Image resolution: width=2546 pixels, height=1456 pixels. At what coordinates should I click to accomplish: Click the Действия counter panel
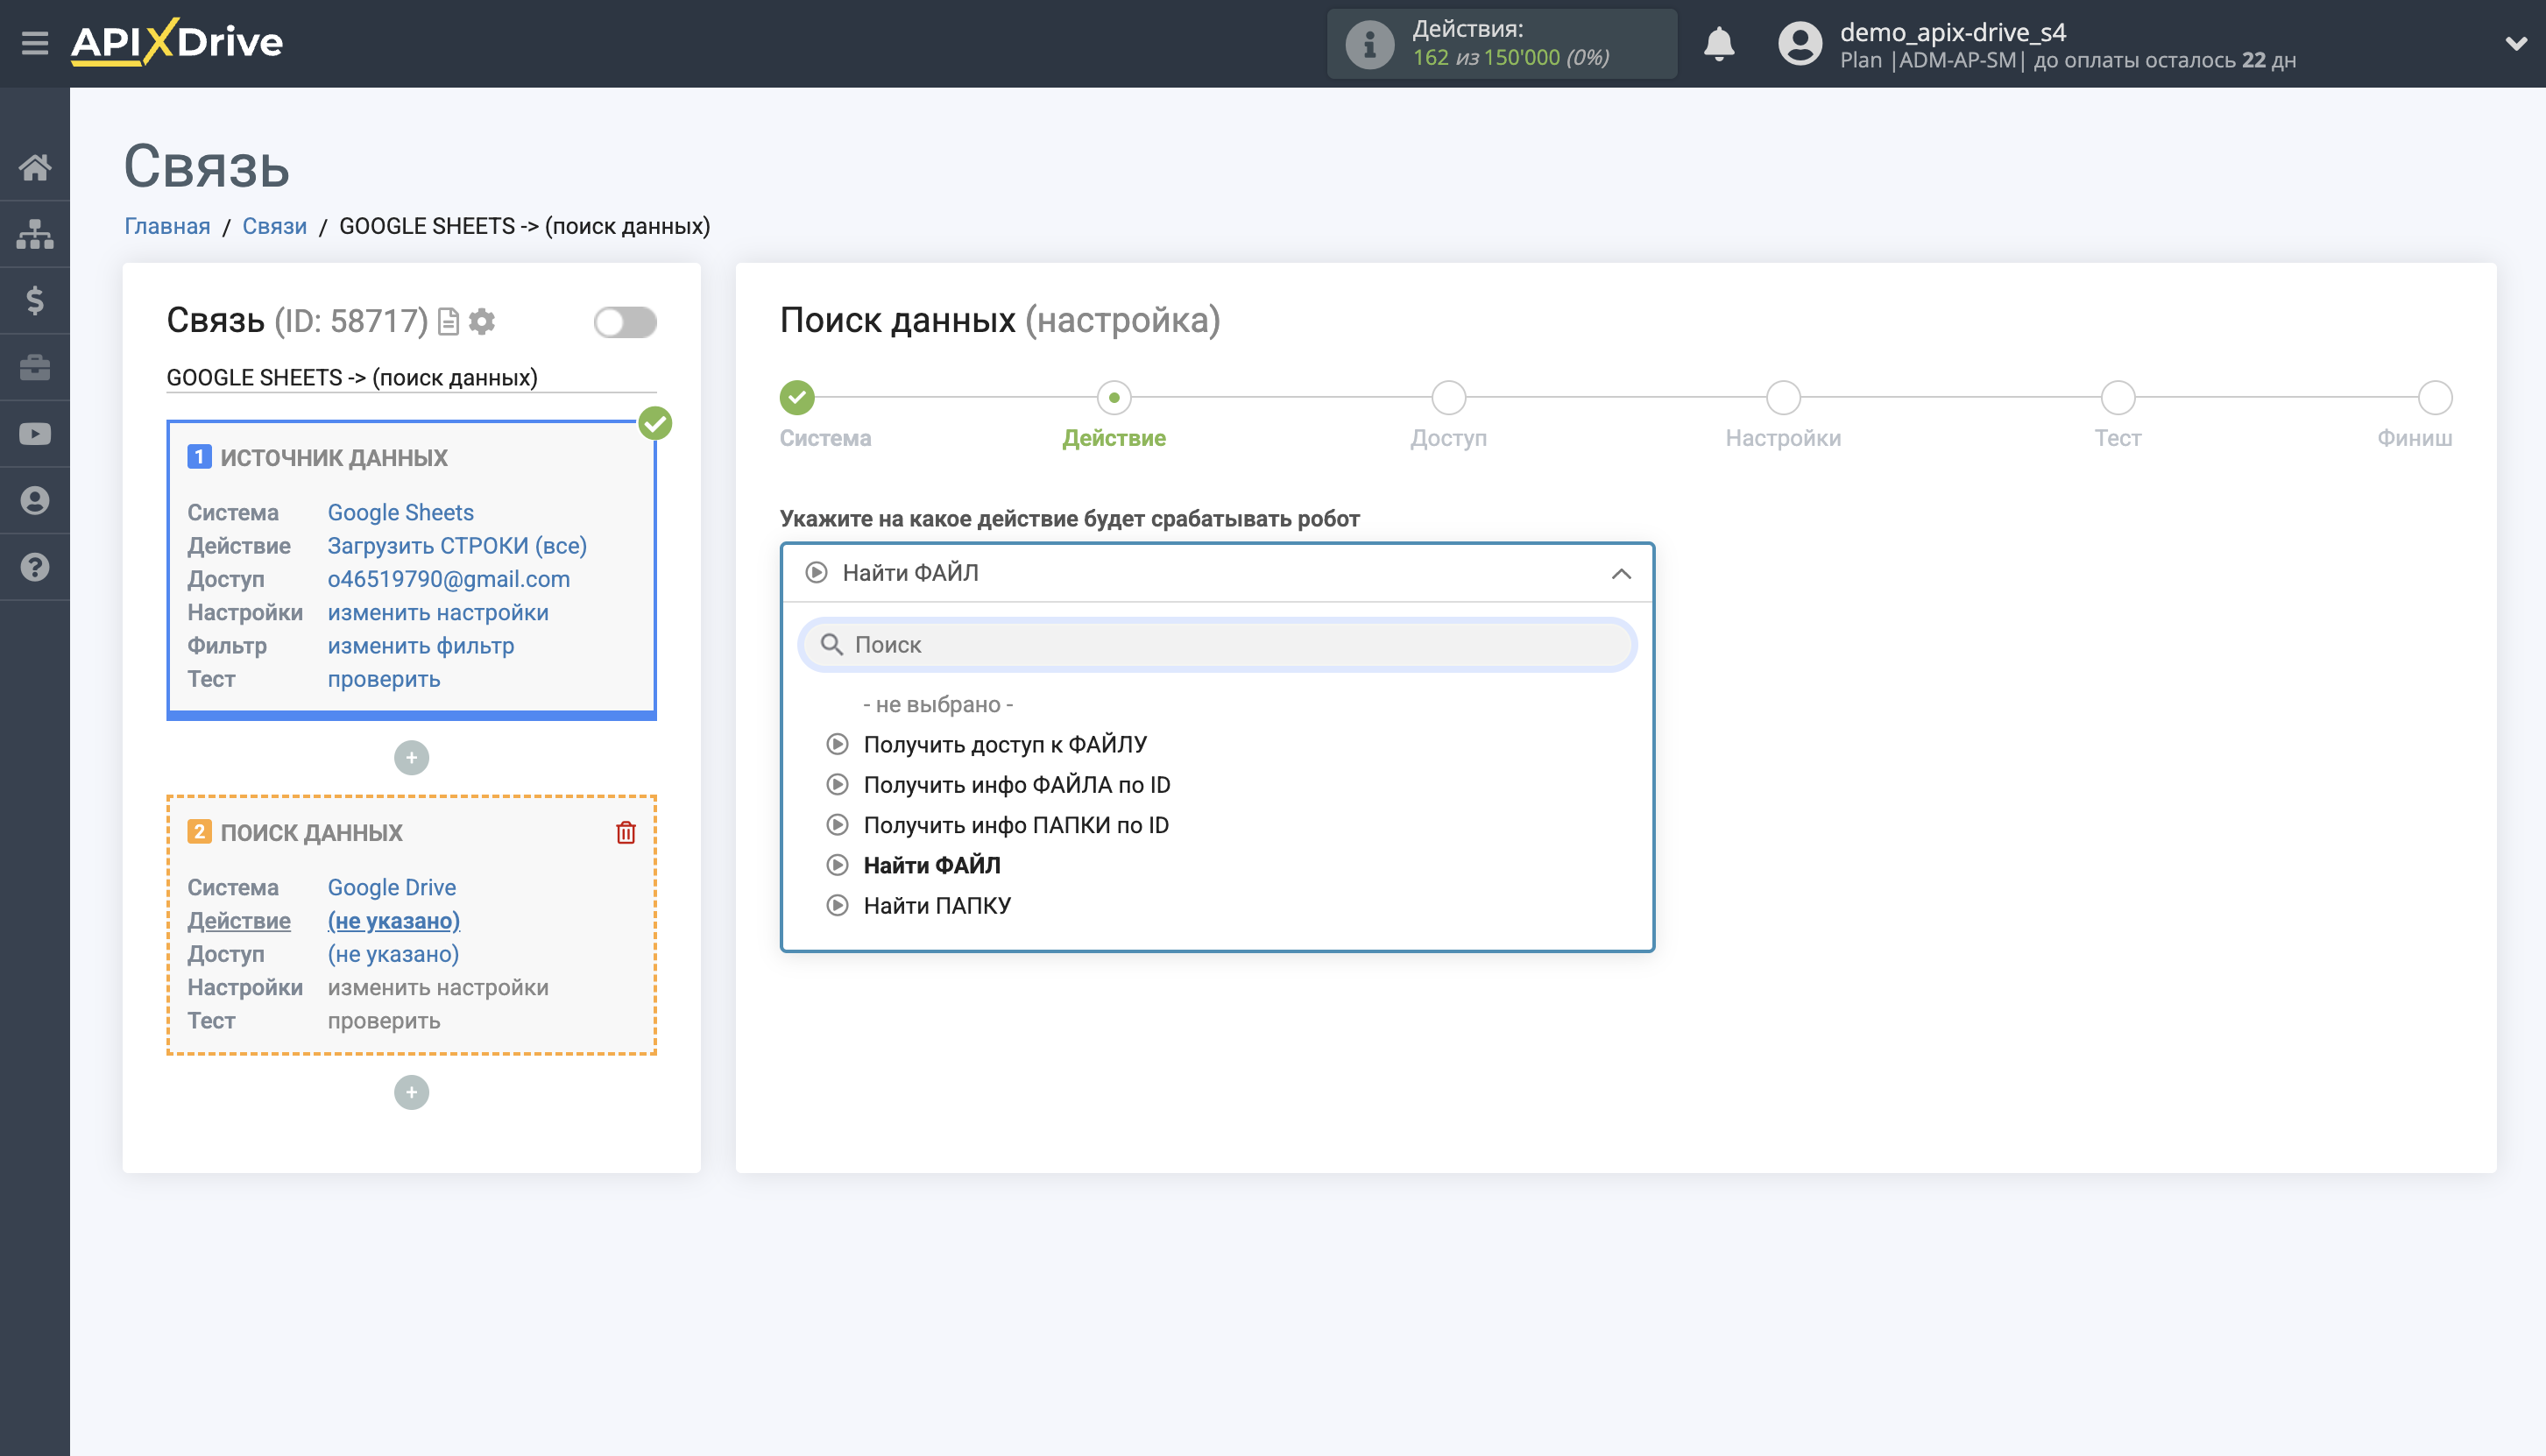1501,44
